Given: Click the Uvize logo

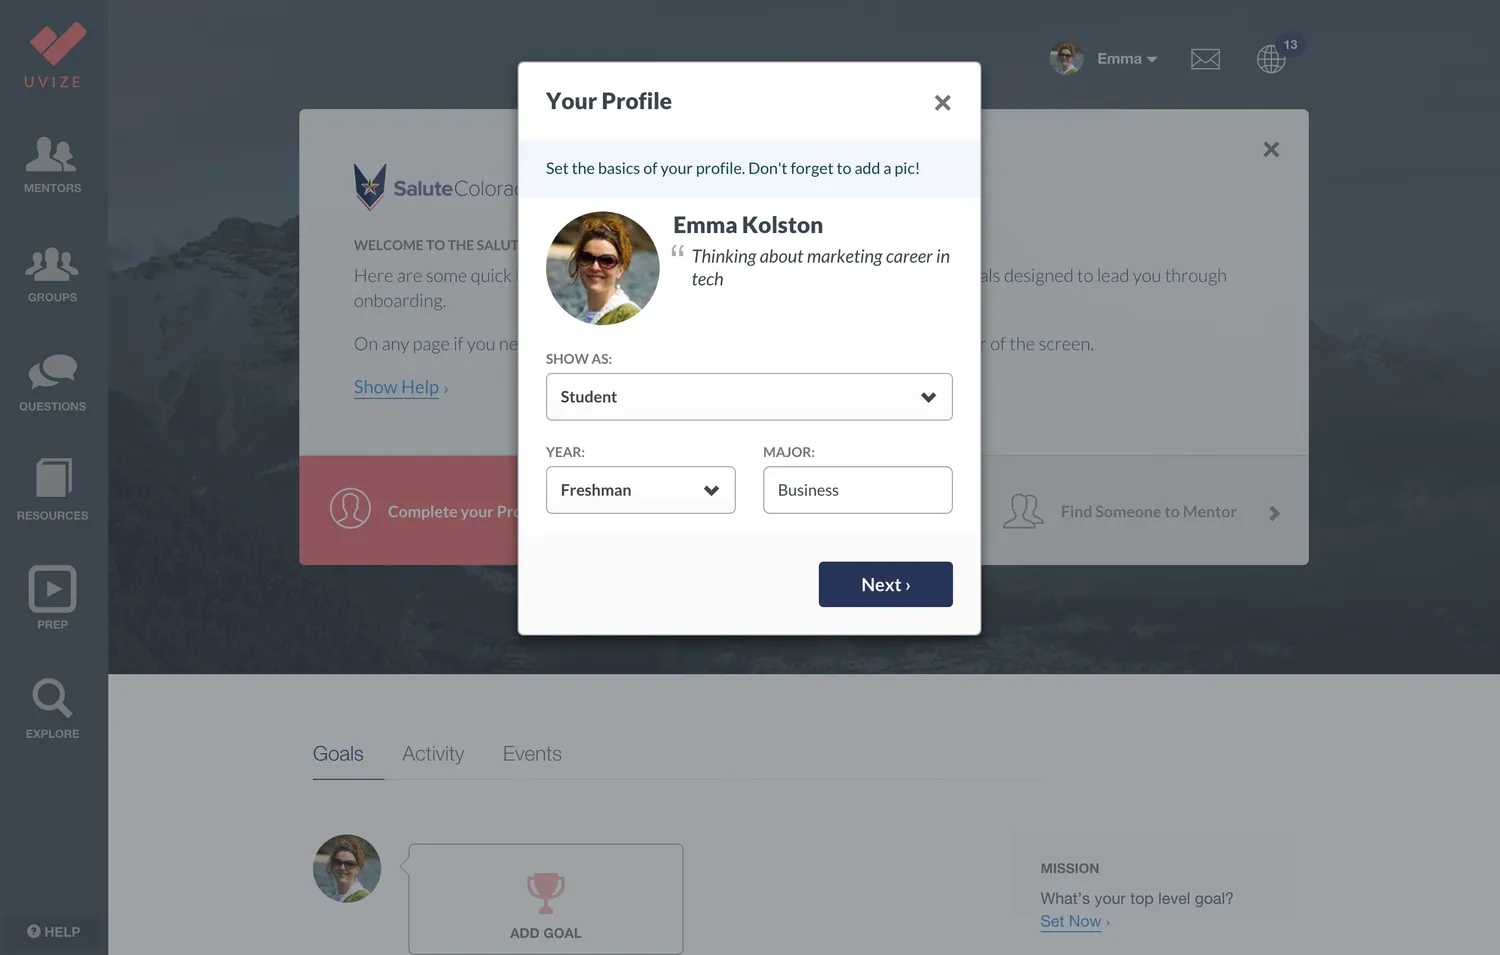Looking at the screenshot, I should point(54,54).
